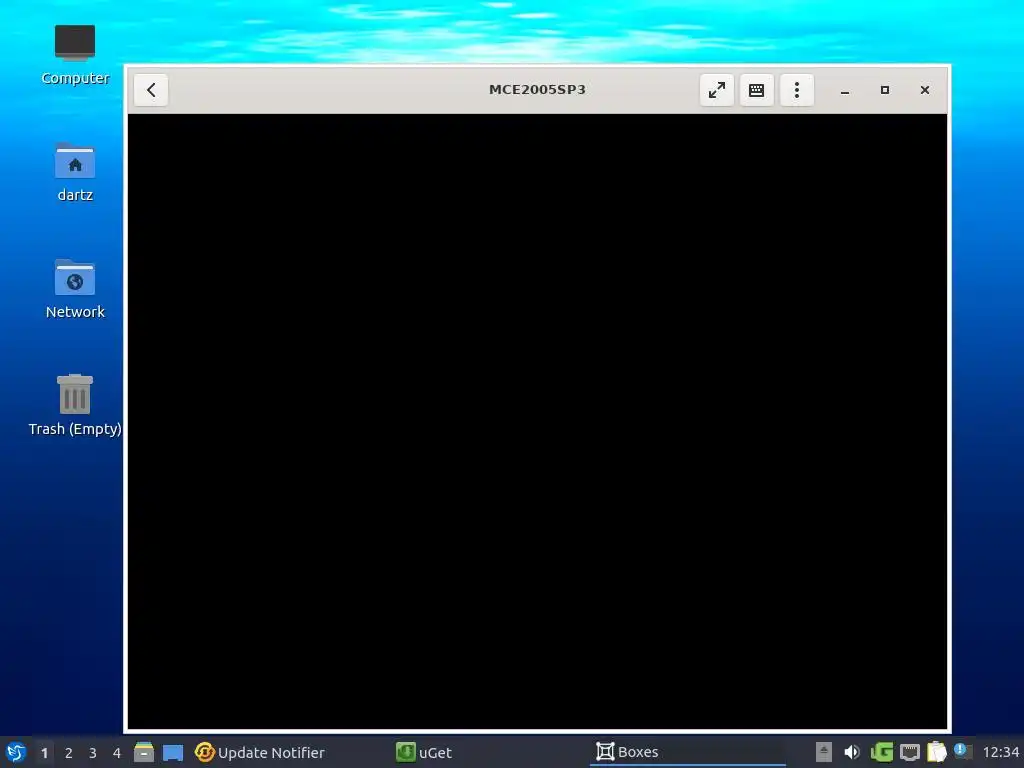Select the dartz home folder icon
The height and width of the screenshot is (768, 1024).
pyautogui.click(x=75, y=172)
